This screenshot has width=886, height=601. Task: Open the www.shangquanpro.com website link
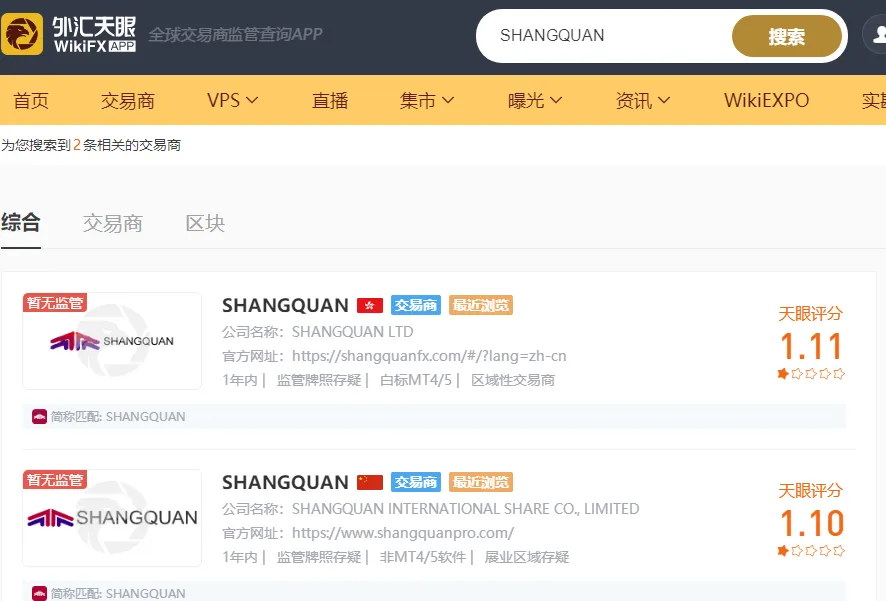(x=403, y=533)
